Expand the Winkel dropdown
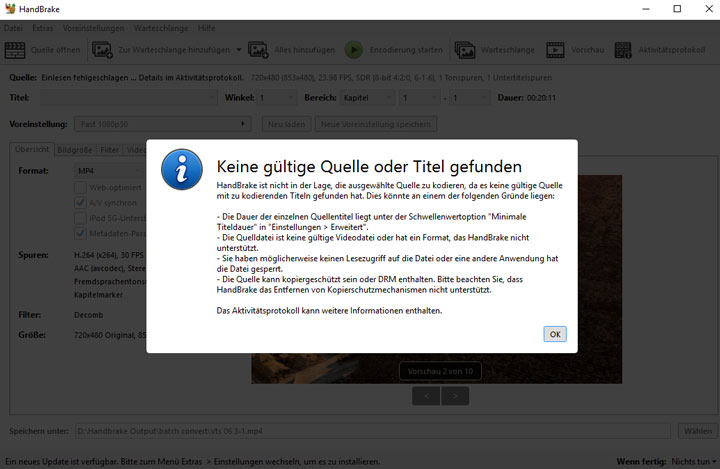 click(x=276, y=97)
